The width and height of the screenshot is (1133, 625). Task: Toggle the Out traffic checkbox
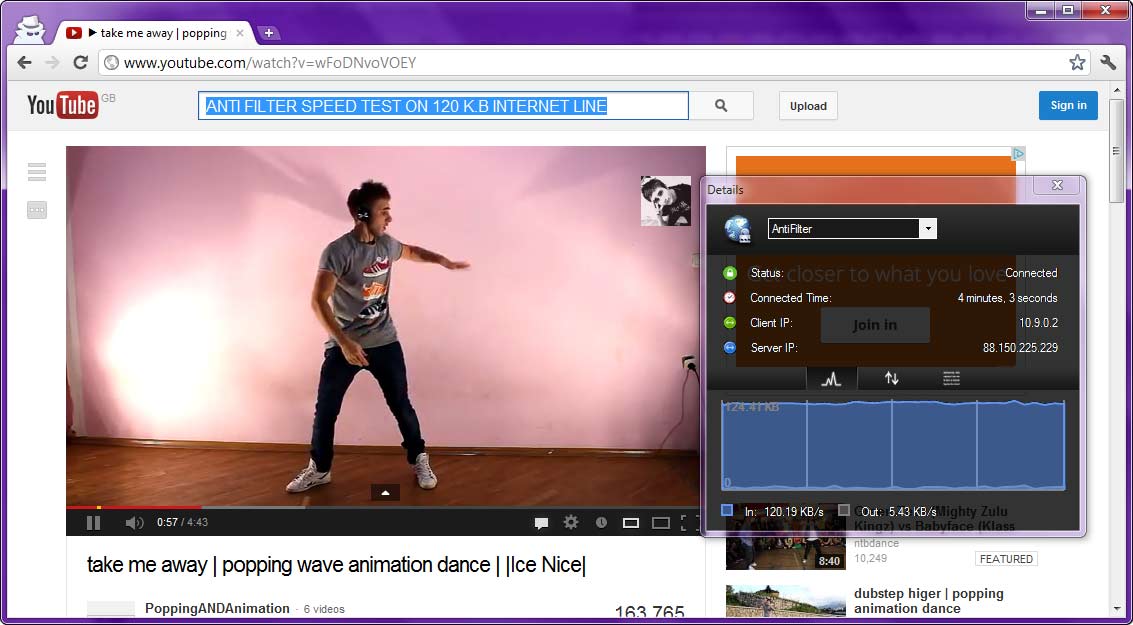pyautogui.click(x=844, y=510)
